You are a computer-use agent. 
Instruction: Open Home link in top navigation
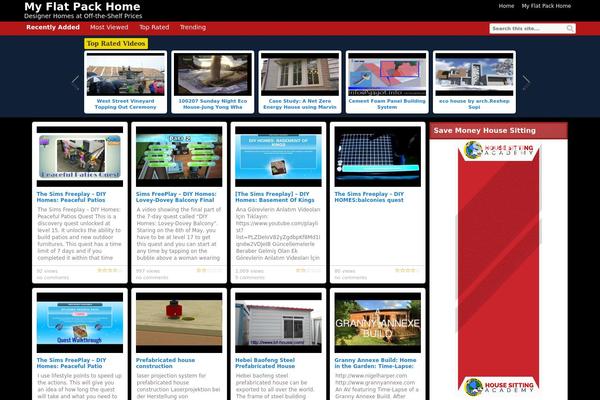tap(506, 6)
